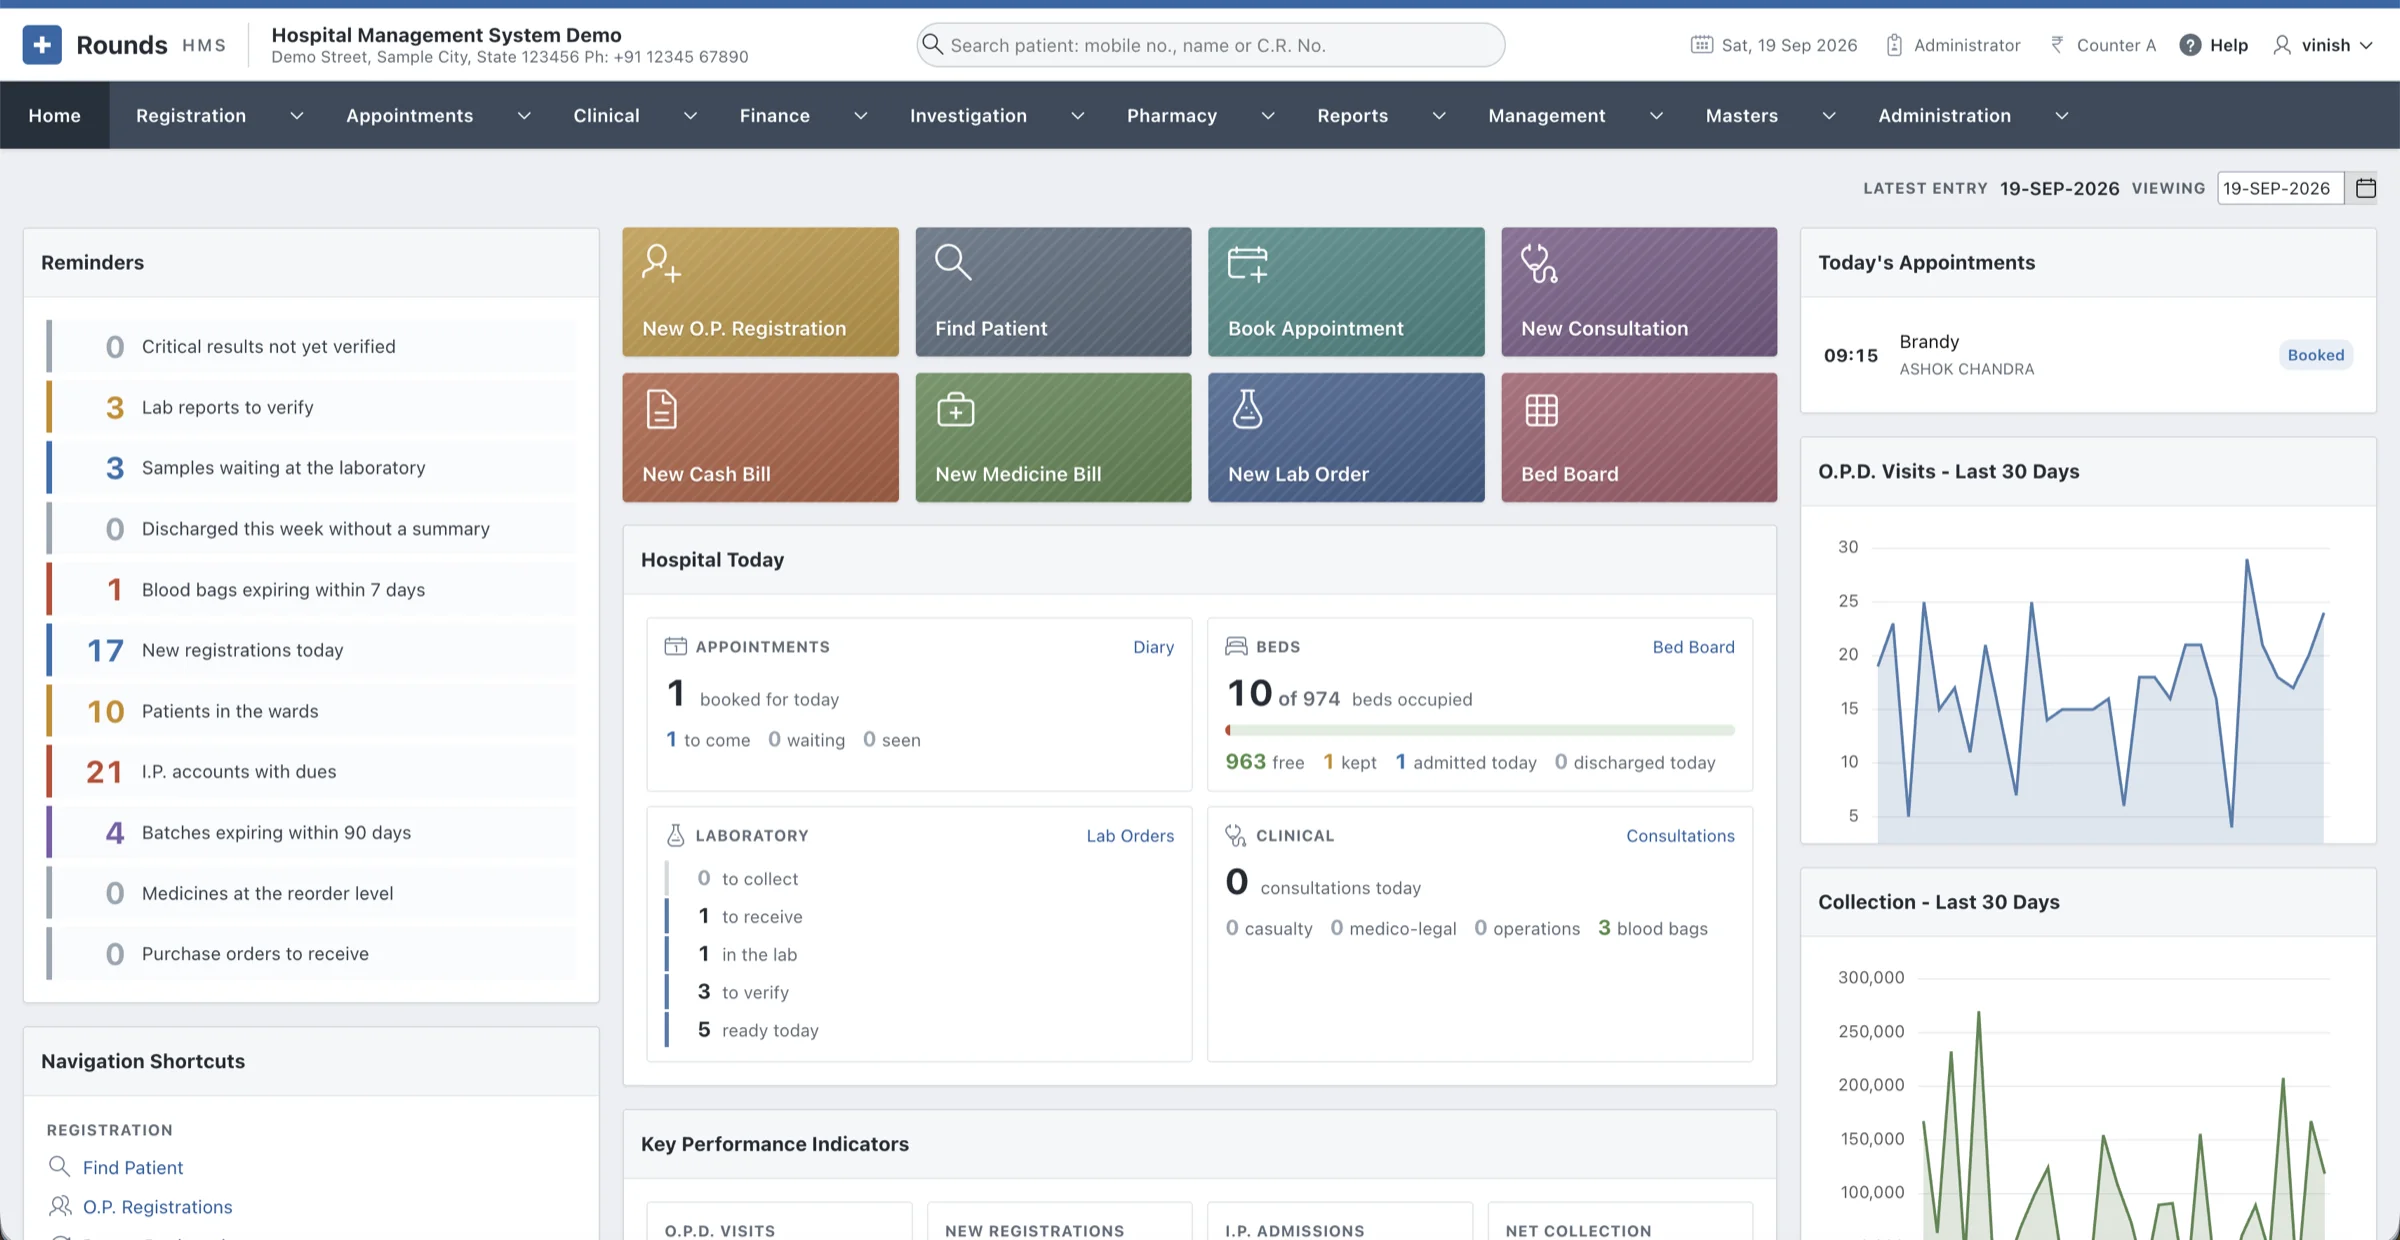The width and height of the screenshot is (2400, 1240).
Task: Open the Diary link in Appointments card
Action: click(x=1153, y=647)
